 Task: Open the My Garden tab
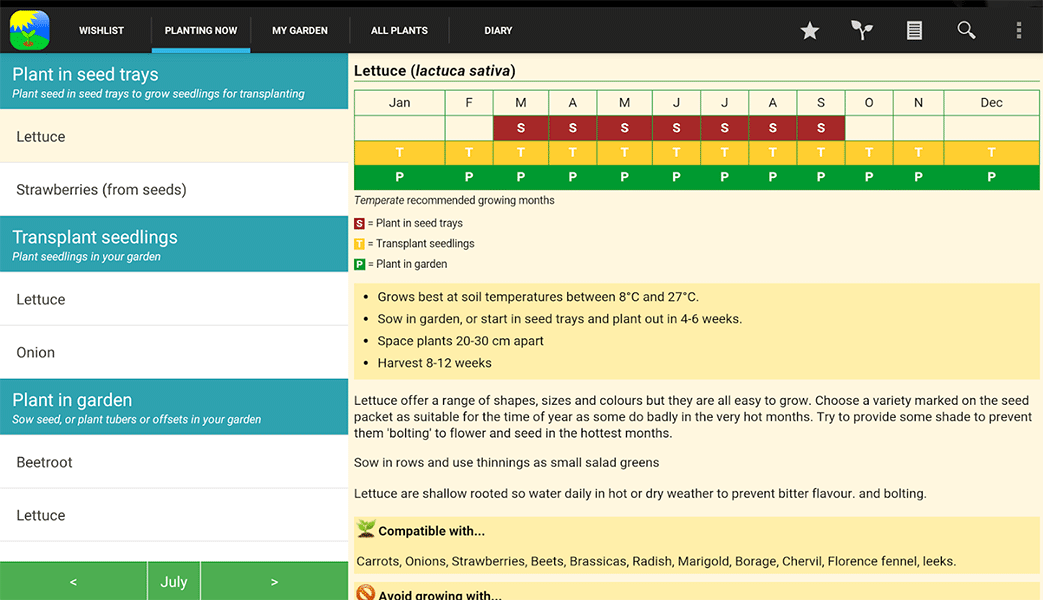point(300,31)
